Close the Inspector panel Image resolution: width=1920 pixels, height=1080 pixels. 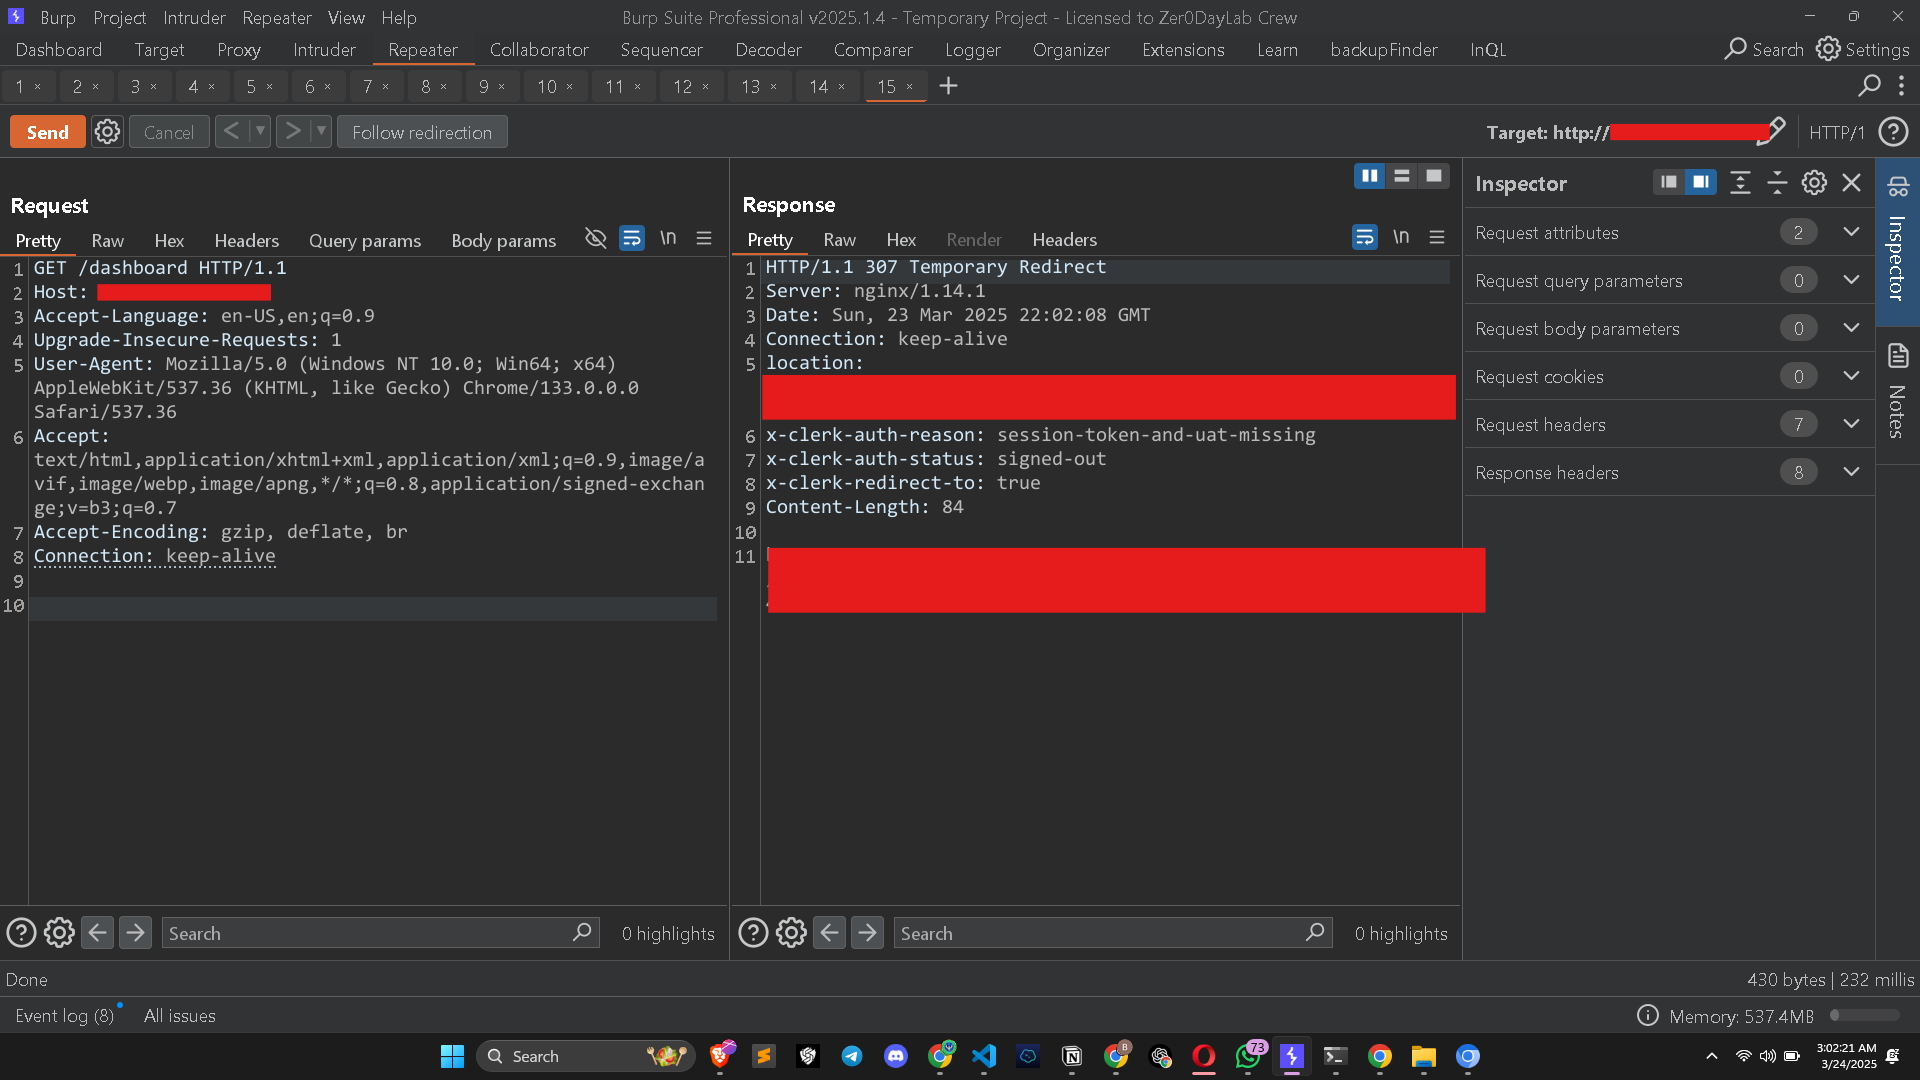point(1851,182)
